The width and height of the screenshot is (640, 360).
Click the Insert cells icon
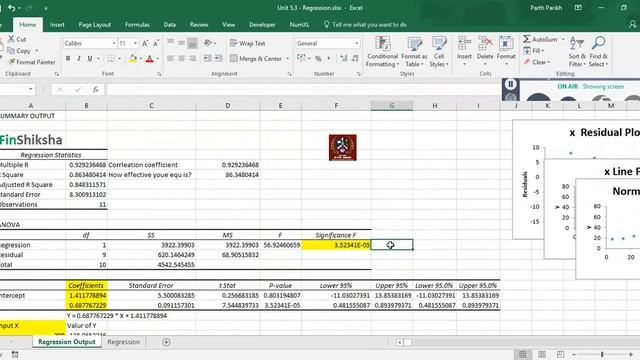point(464,43)
